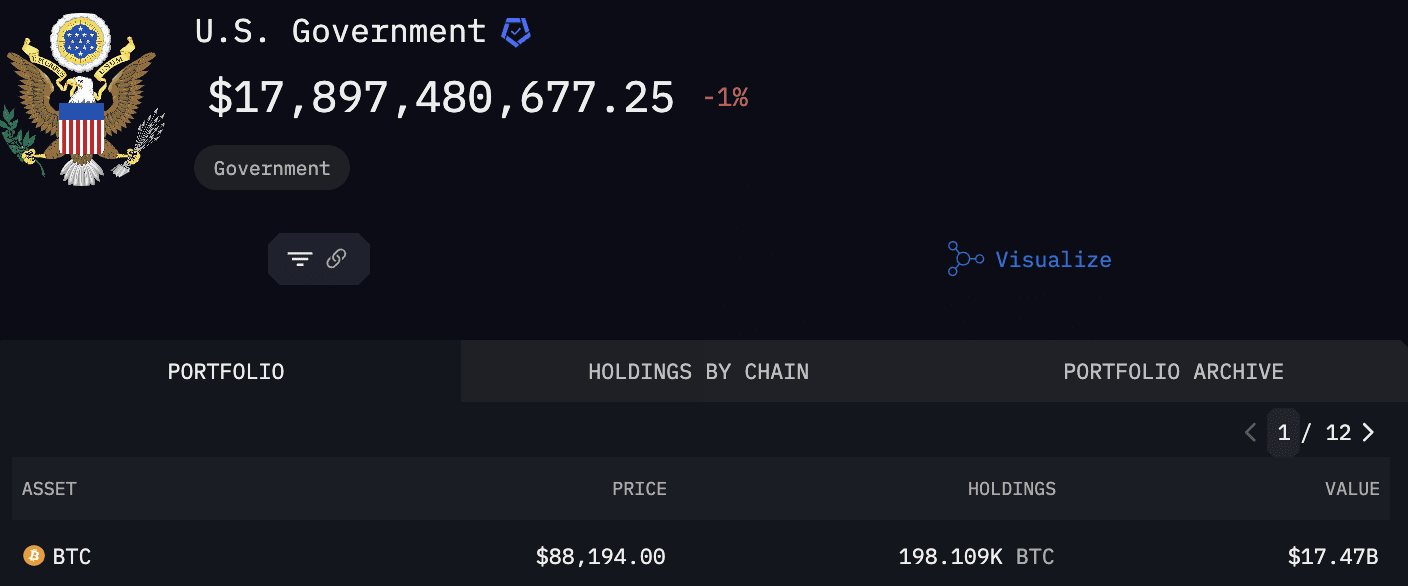The height and width of the screenshot is (586, 1408).
Task: Click the U.S. Government entity title
Action: [340, 31]
